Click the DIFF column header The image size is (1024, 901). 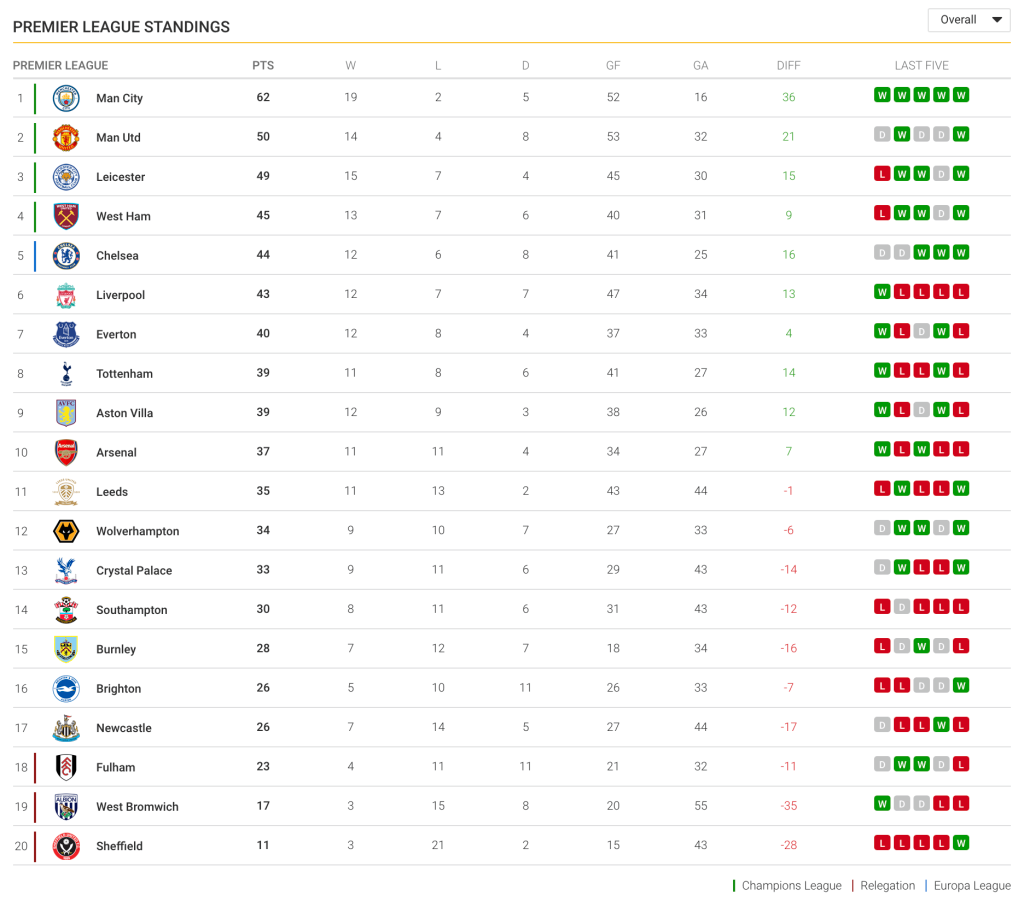point(788,66)
